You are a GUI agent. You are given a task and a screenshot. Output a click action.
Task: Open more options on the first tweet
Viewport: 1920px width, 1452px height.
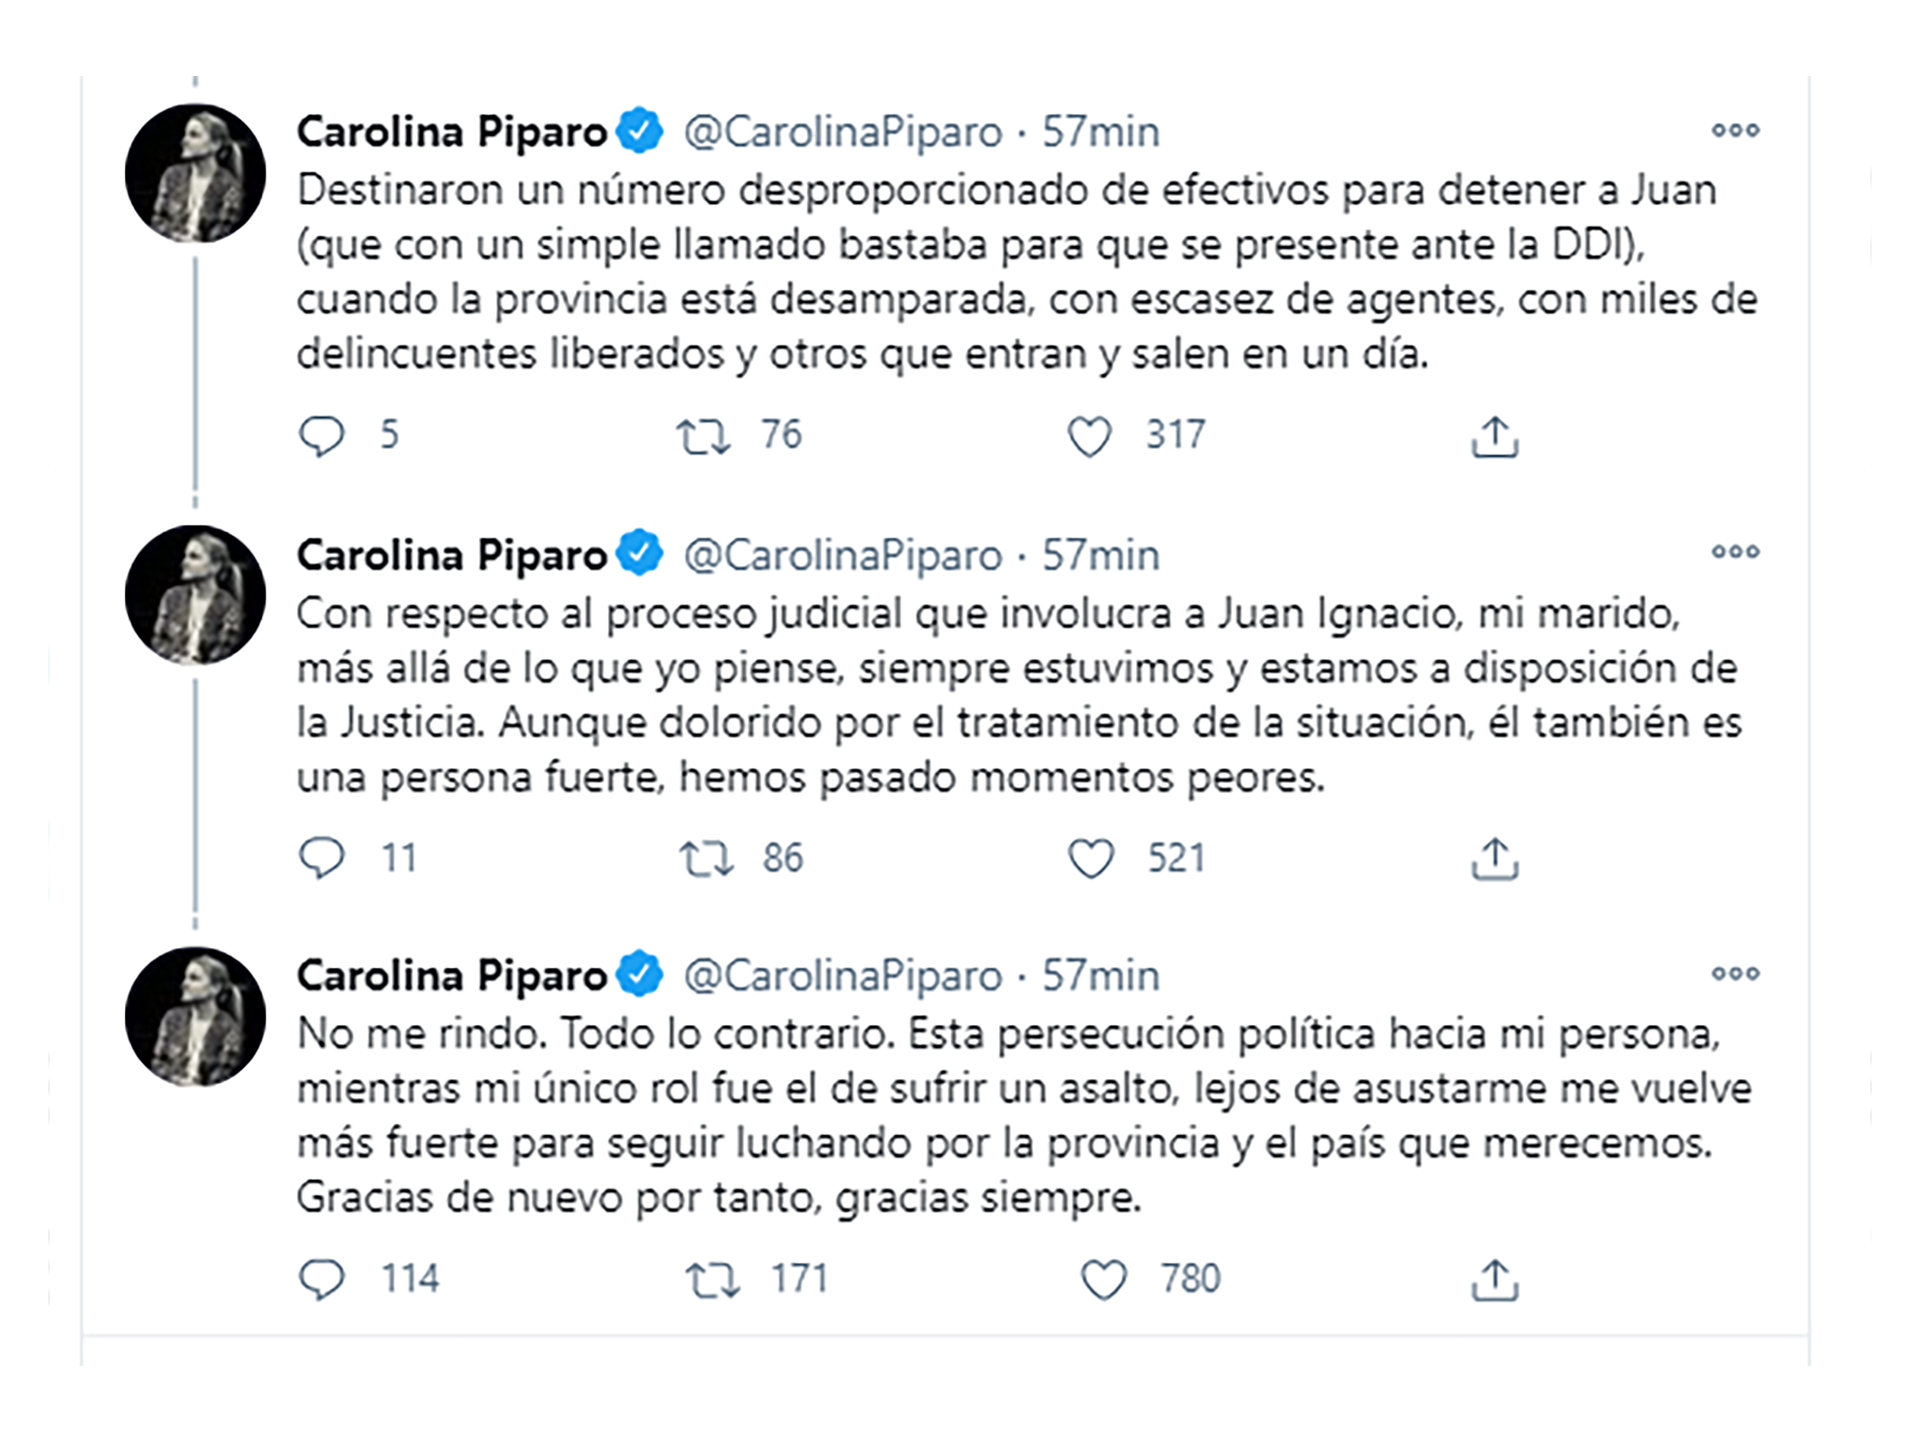1735,130
